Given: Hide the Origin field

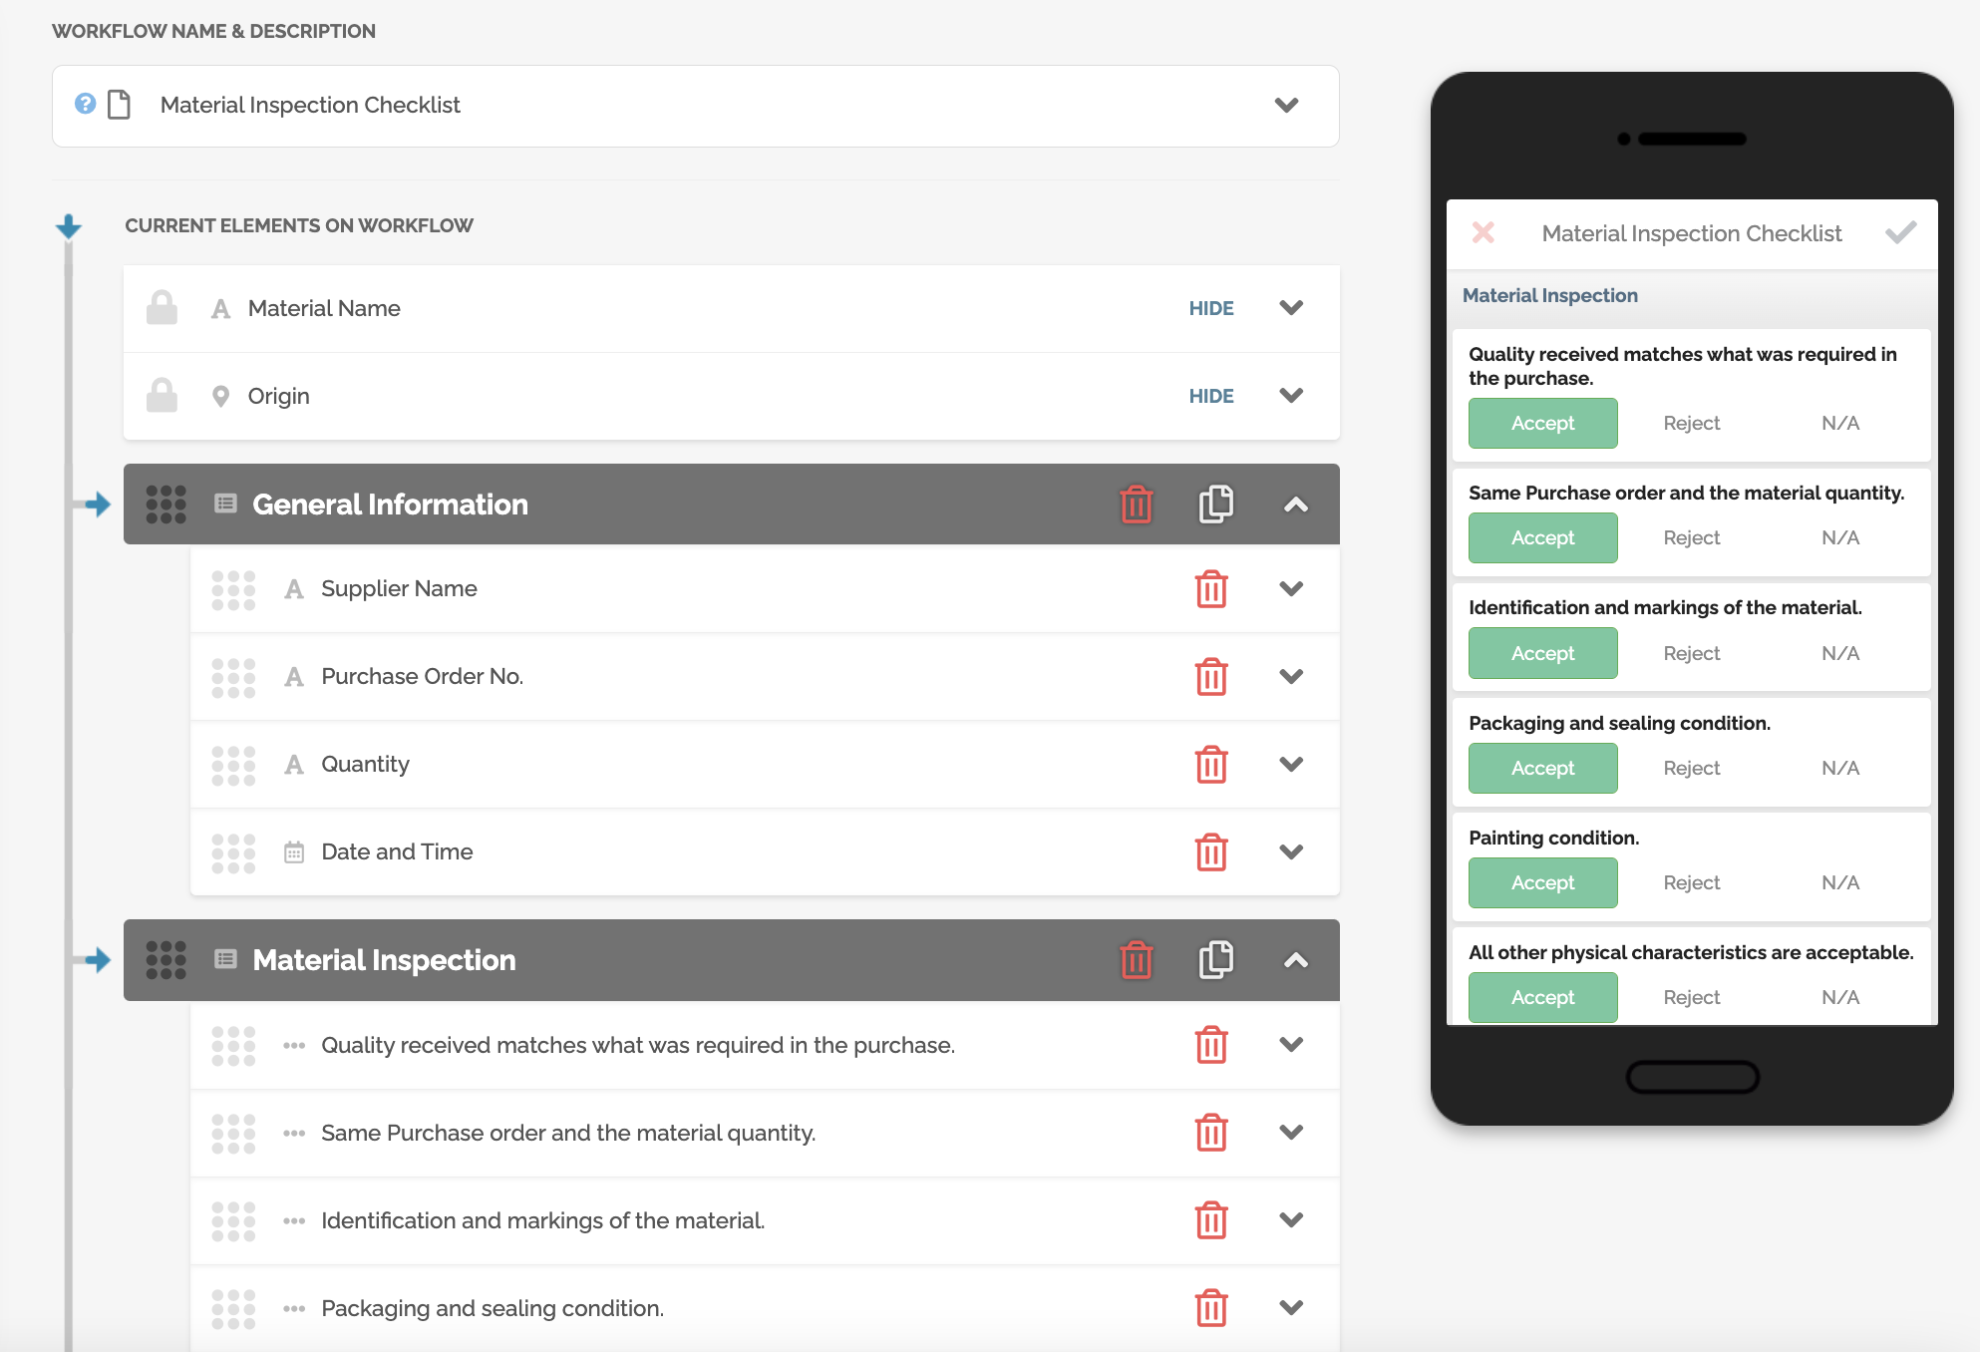Looking at the screenshot, I should (x=1211, y=395).
